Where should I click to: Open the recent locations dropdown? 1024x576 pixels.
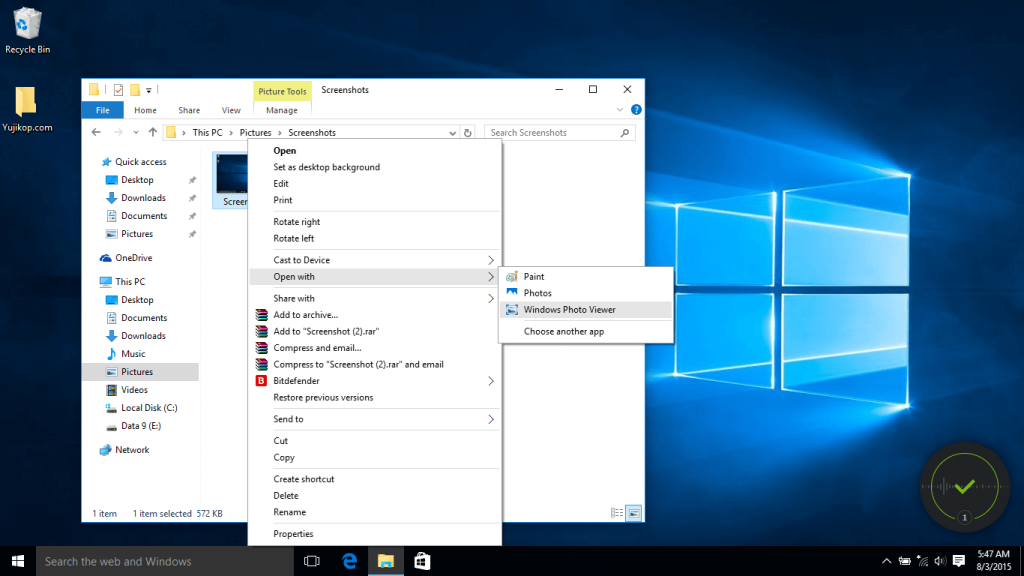(x=136, y=133)
